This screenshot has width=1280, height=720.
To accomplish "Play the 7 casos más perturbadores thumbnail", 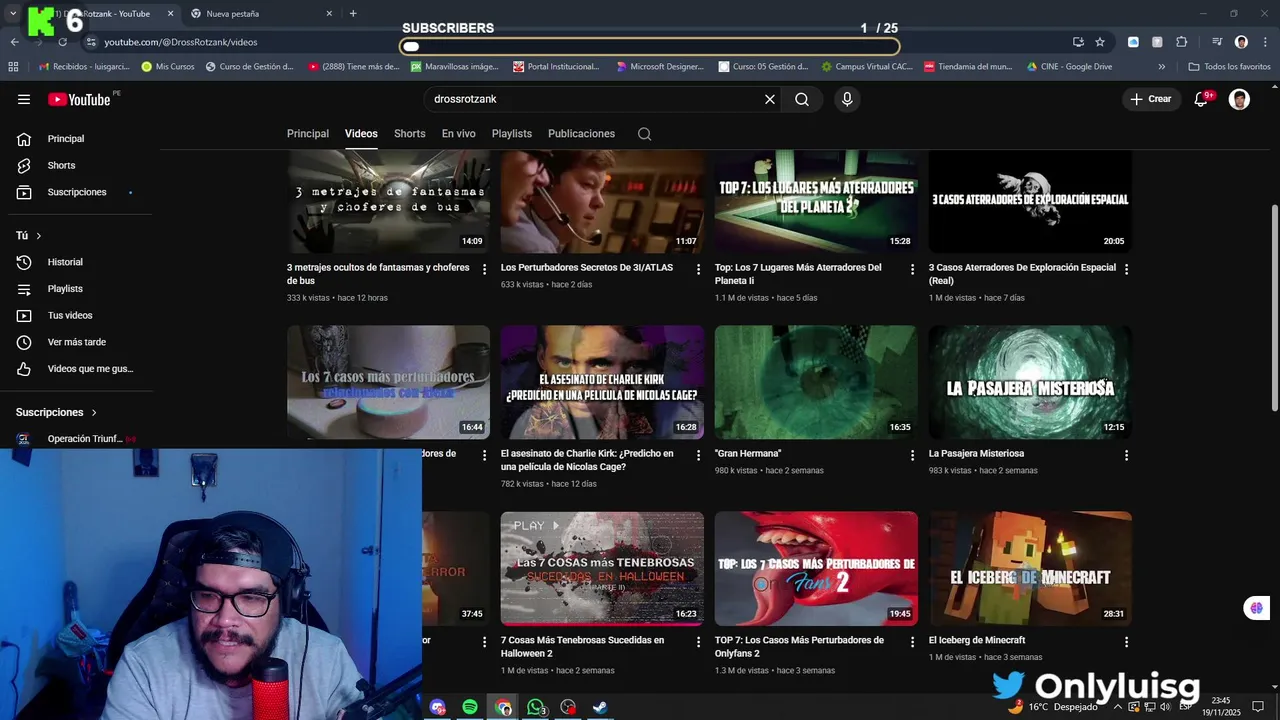I will [x=388, y=382].
